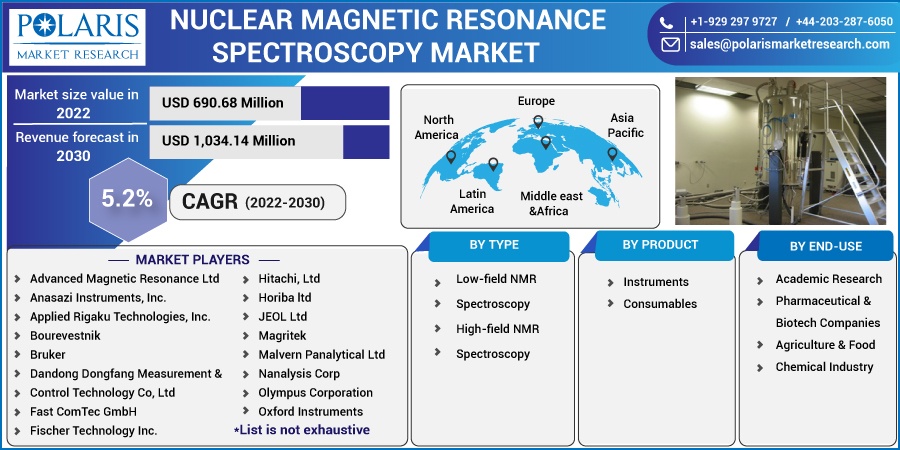The height and width of the screenshot is (450, 900).
Task: Click the Horiba ltd entry
Action: 285,297
